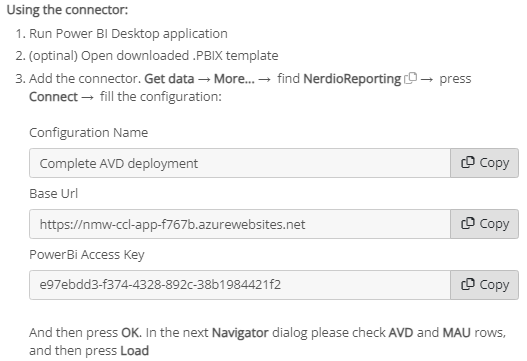Click the copy icon for PowerBi Access Key
The width and height of the screenshot is (527, 361).
[x=468, y=284]
